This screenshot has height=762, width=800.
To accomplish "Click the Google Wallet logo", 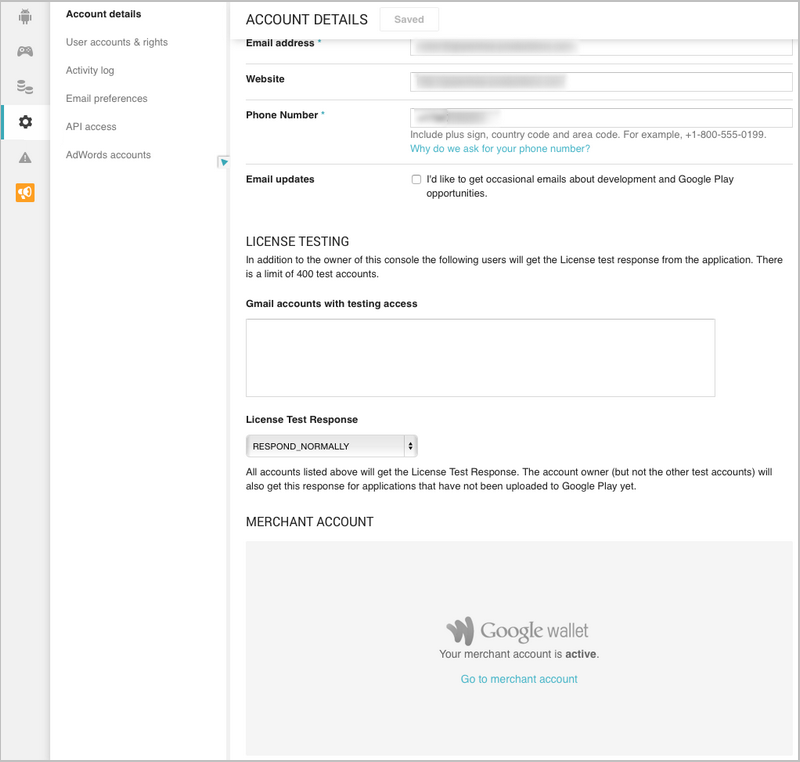I will [x=518, y=631].
